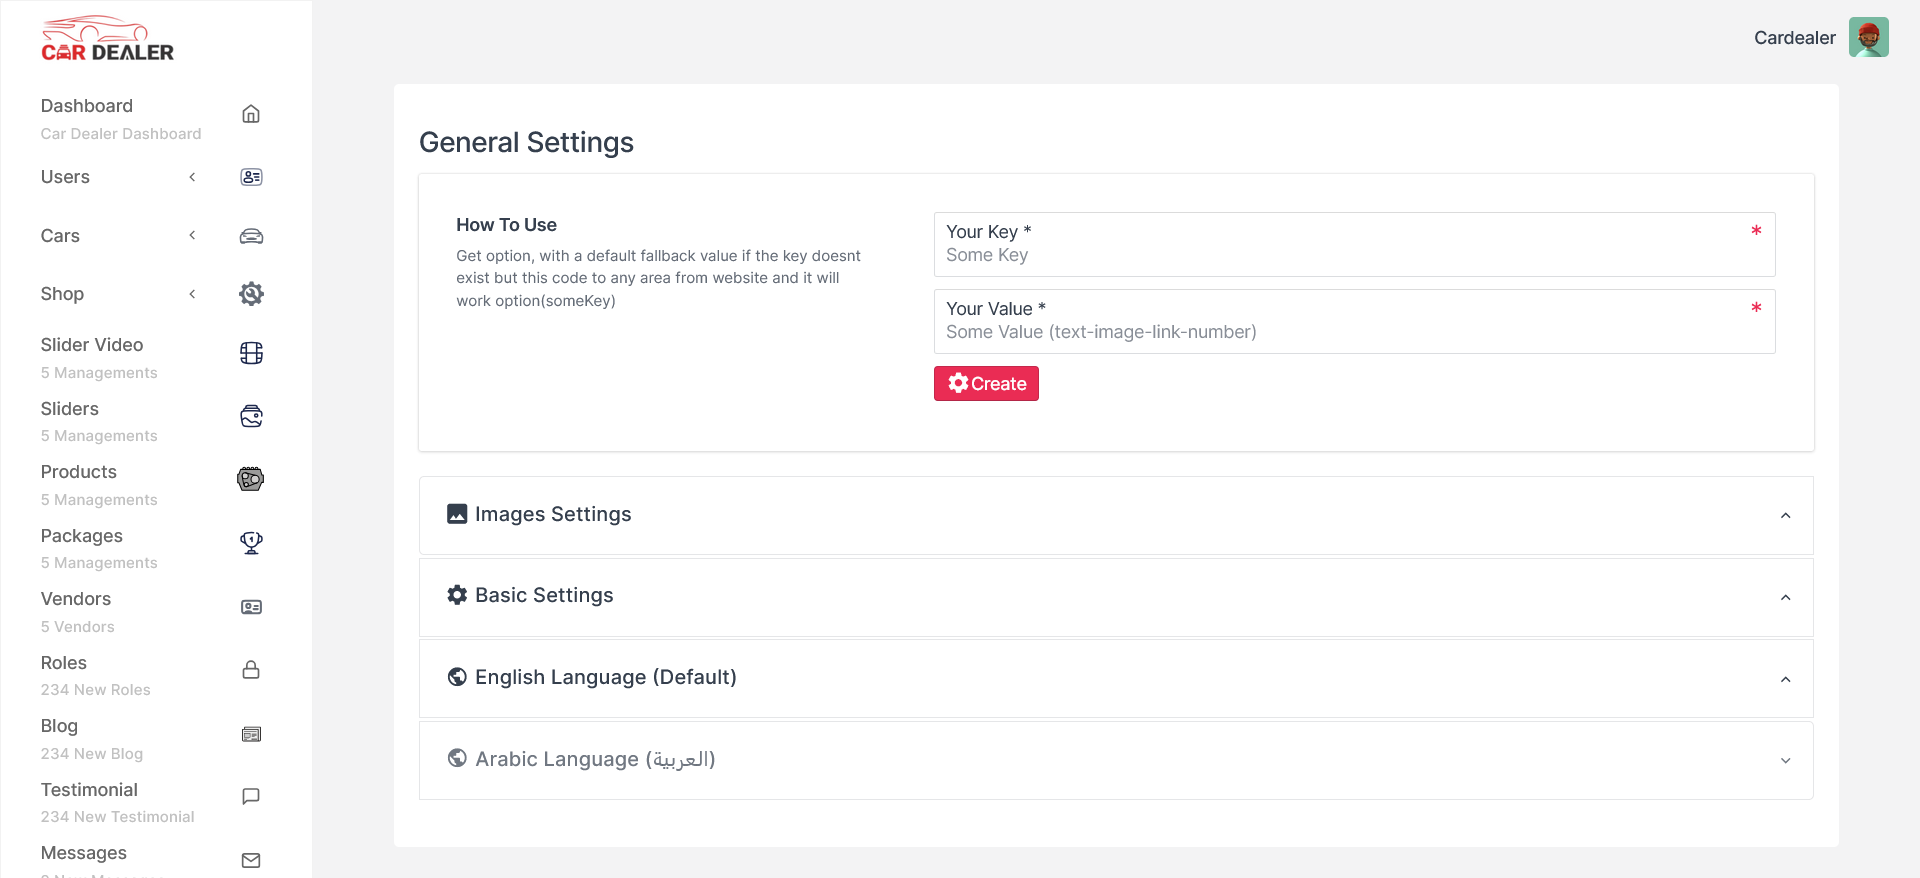The width and height of the screenshot is (1920, 878).
Task: Go to Blog in the sidebar
Action: click(59, 726)
